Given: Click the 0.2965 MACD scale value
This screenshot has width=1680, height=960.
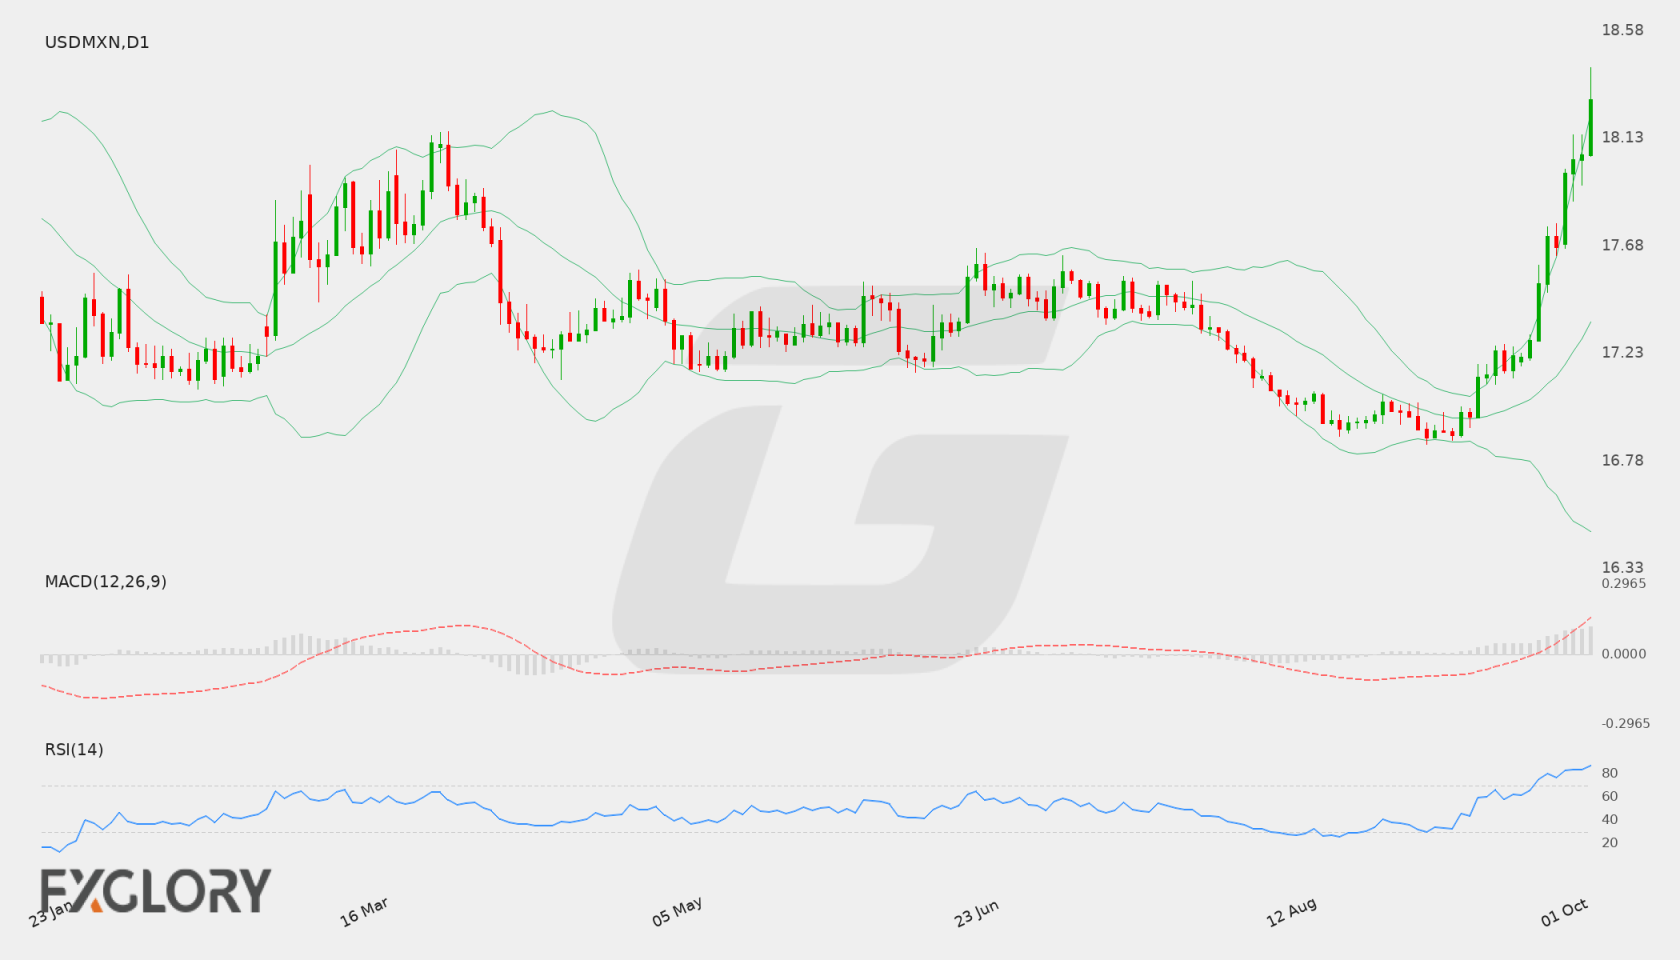Looking at the screenshot, I should [x=1624, y=583].
